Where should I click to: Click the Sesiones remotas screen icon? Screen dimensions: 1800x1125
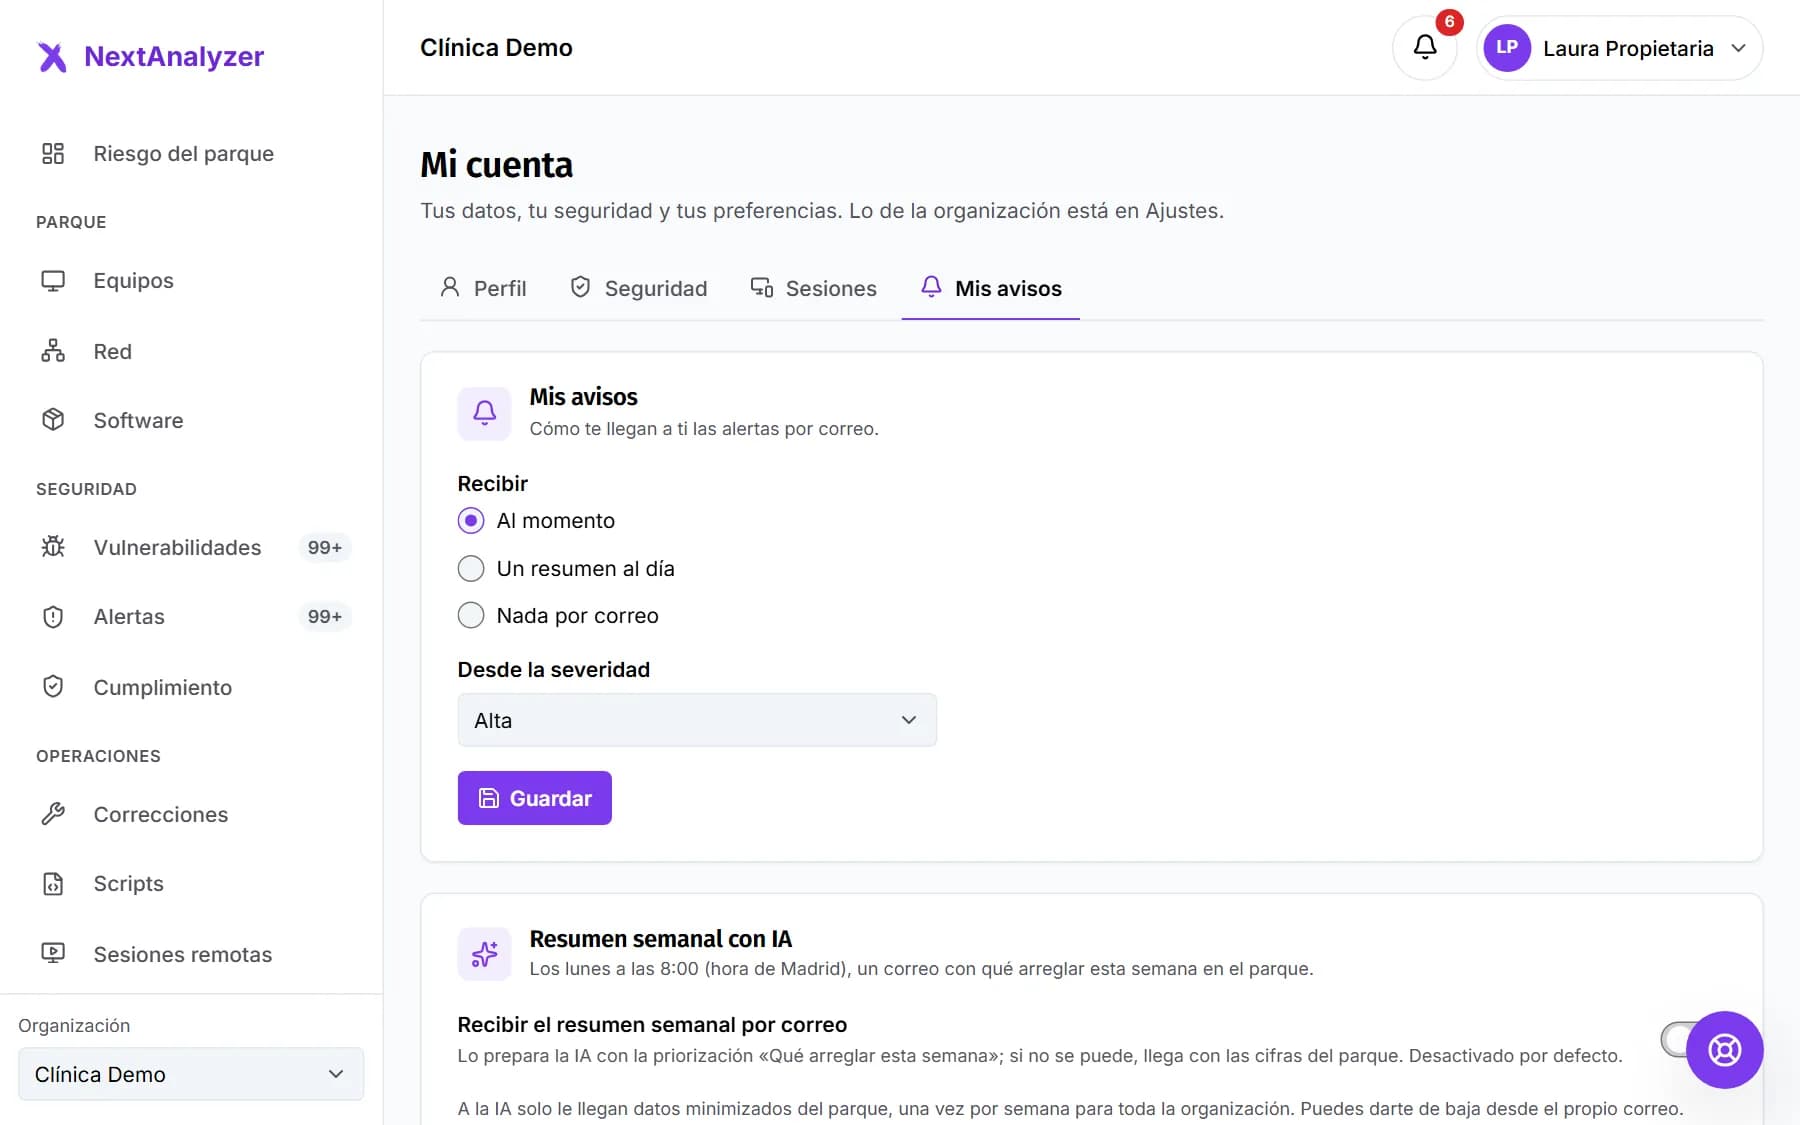[x=53, y=954]
